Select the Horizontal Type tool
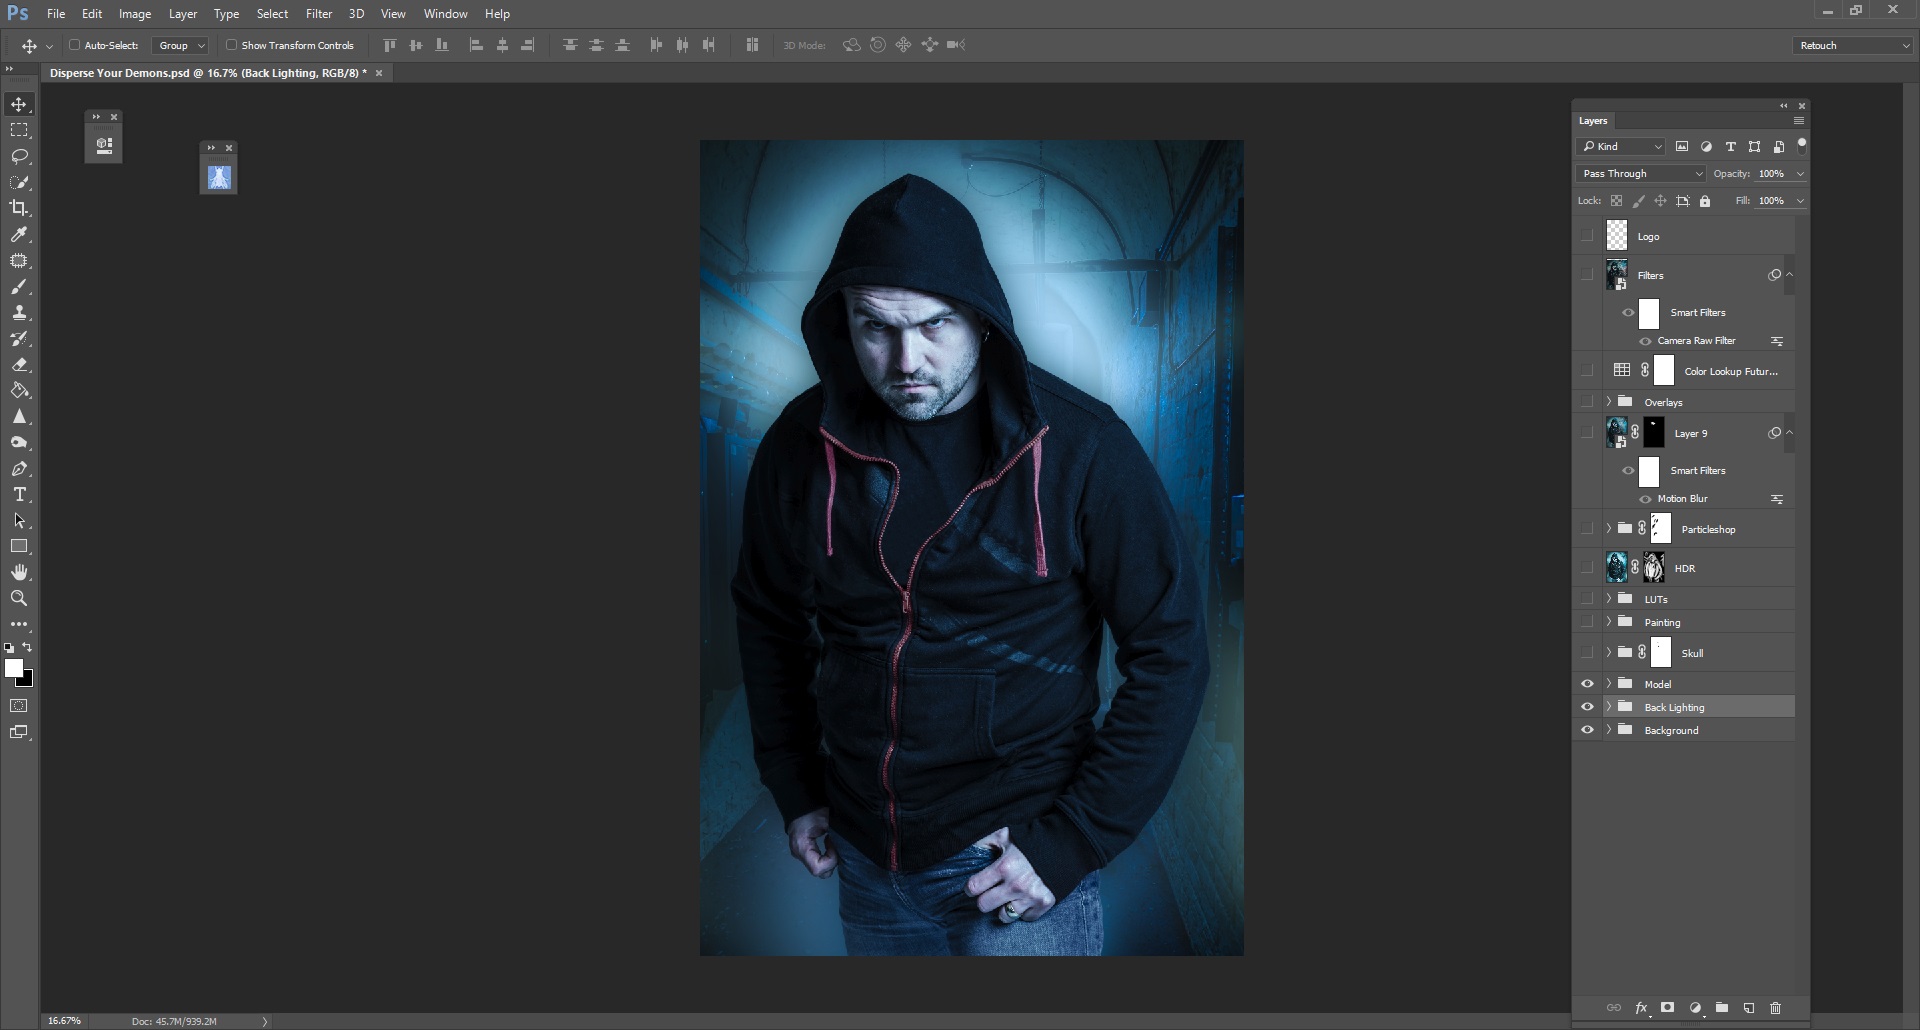Viewport: 1920px width, 1030px height. 20,494
